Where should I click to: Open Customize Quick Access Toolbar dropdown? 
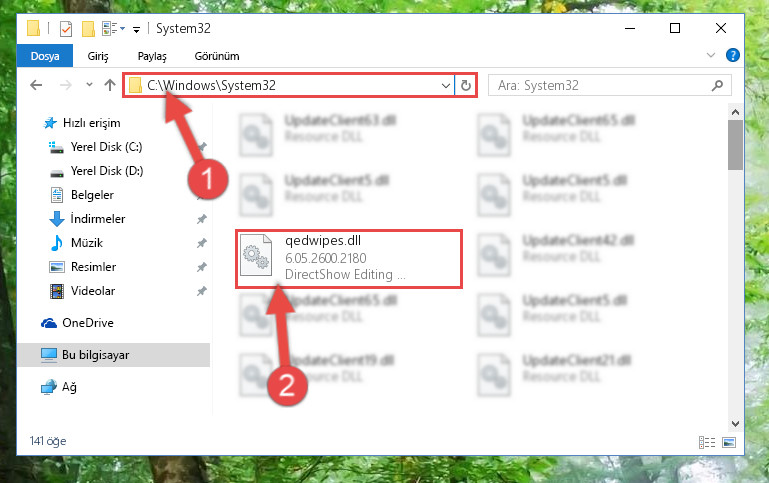point(136,30)
